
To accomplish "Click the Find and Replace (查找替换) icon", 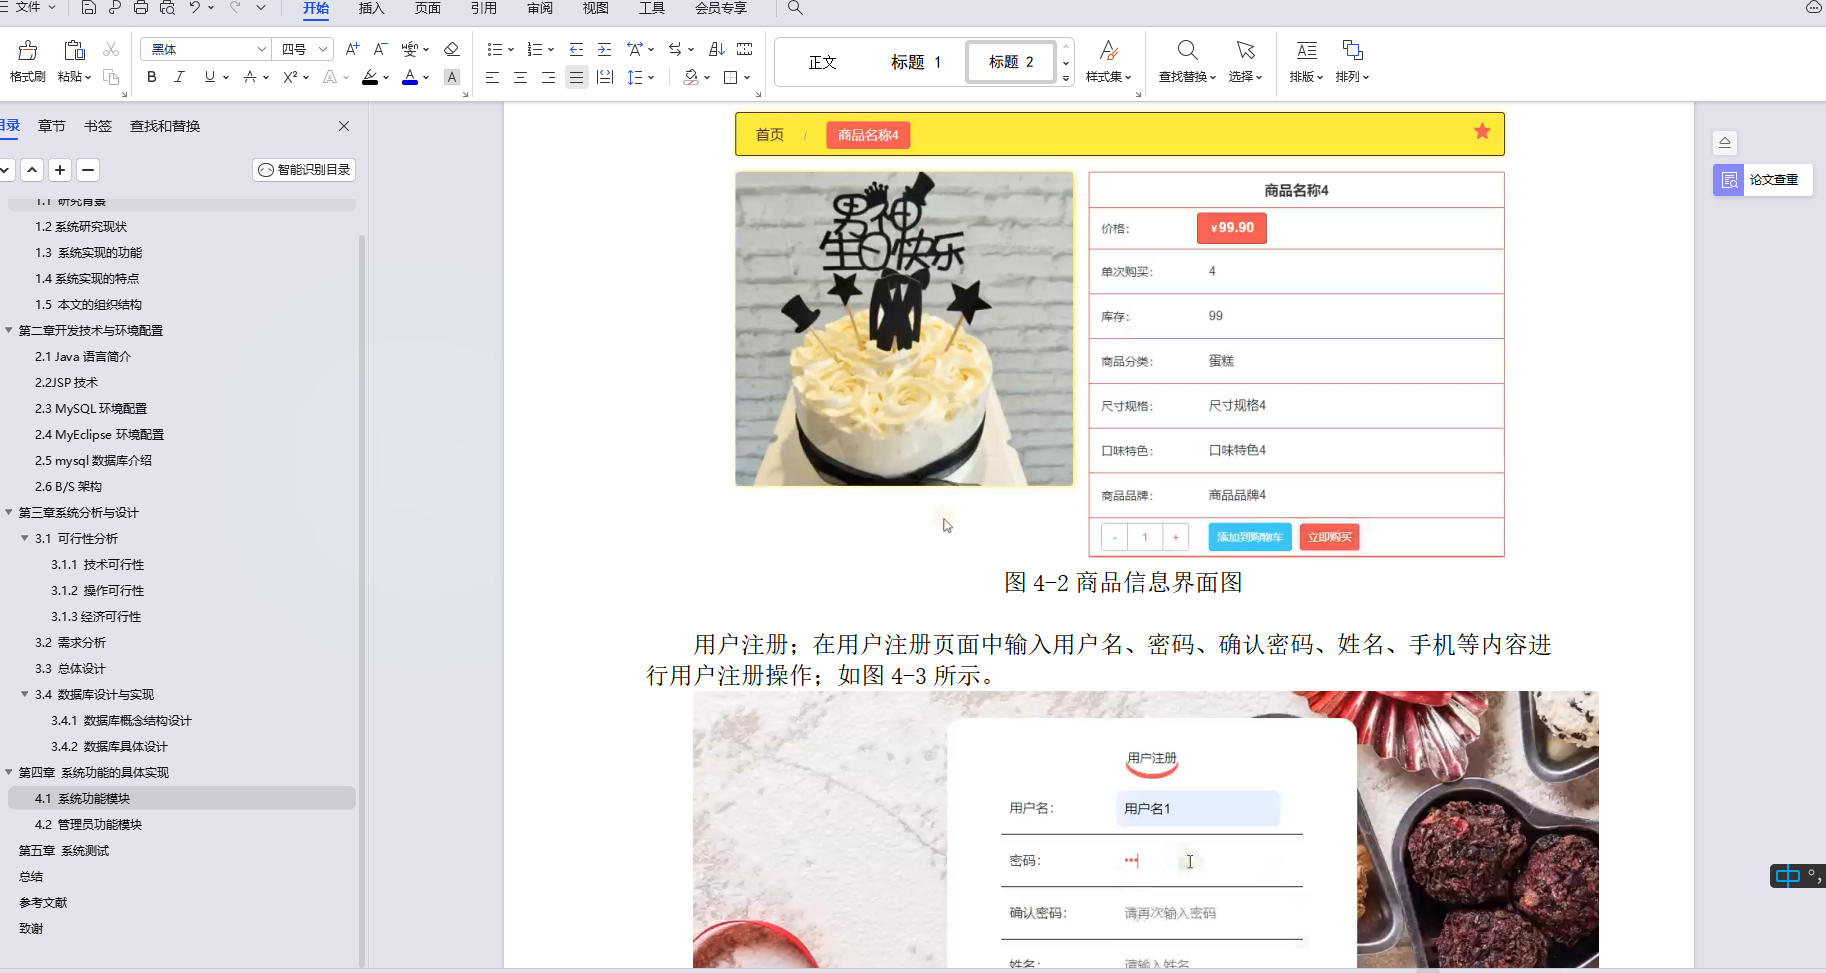I will (x=1187, y=50).
